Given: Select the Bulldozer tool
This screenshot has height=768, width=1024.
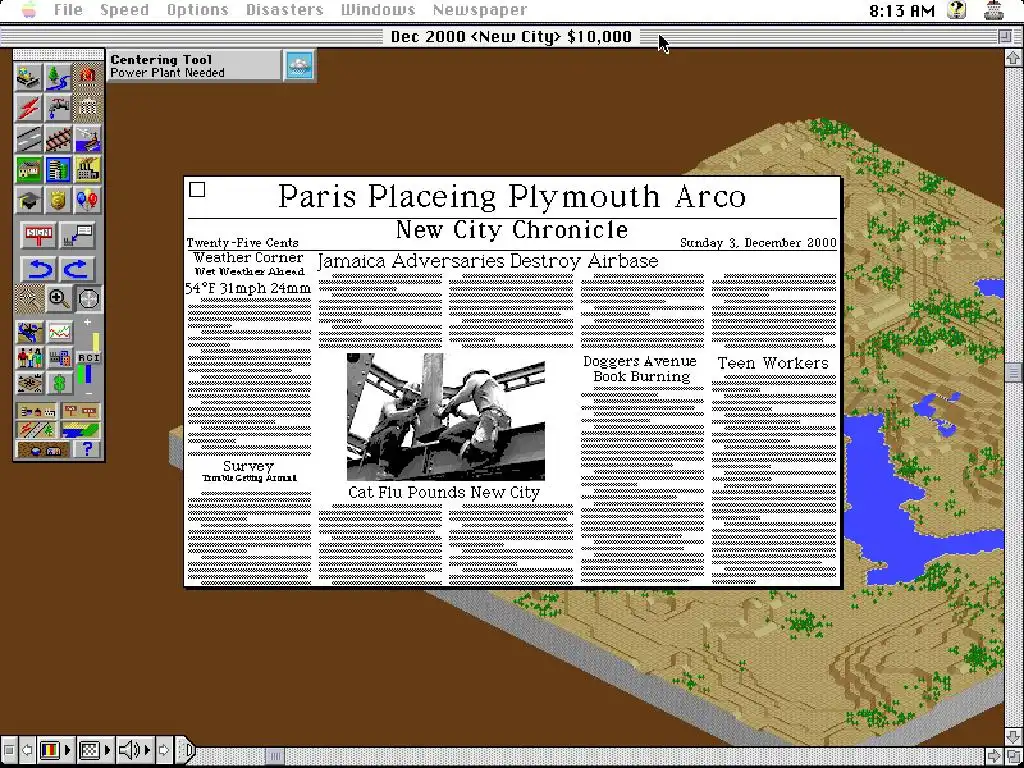Looking at the screenshot, I should pos(29,77).
